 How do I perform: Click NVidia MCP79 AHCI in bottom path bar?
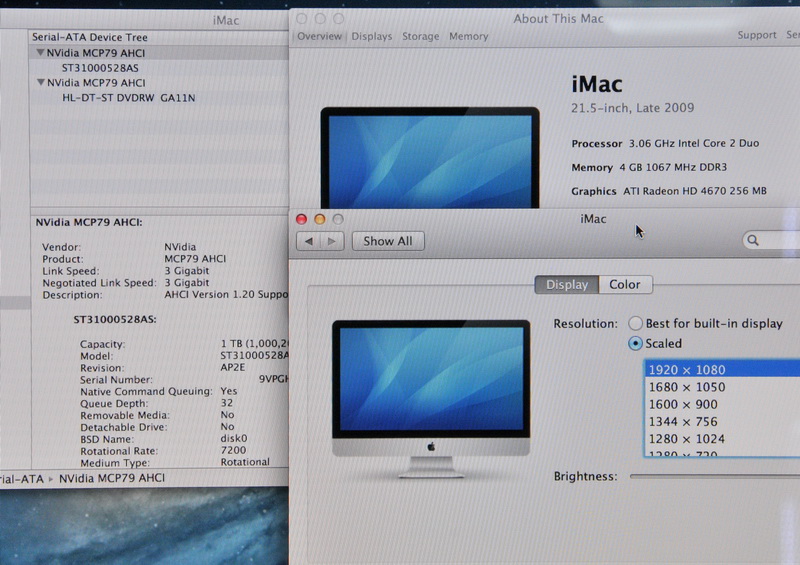pos(112,478)
